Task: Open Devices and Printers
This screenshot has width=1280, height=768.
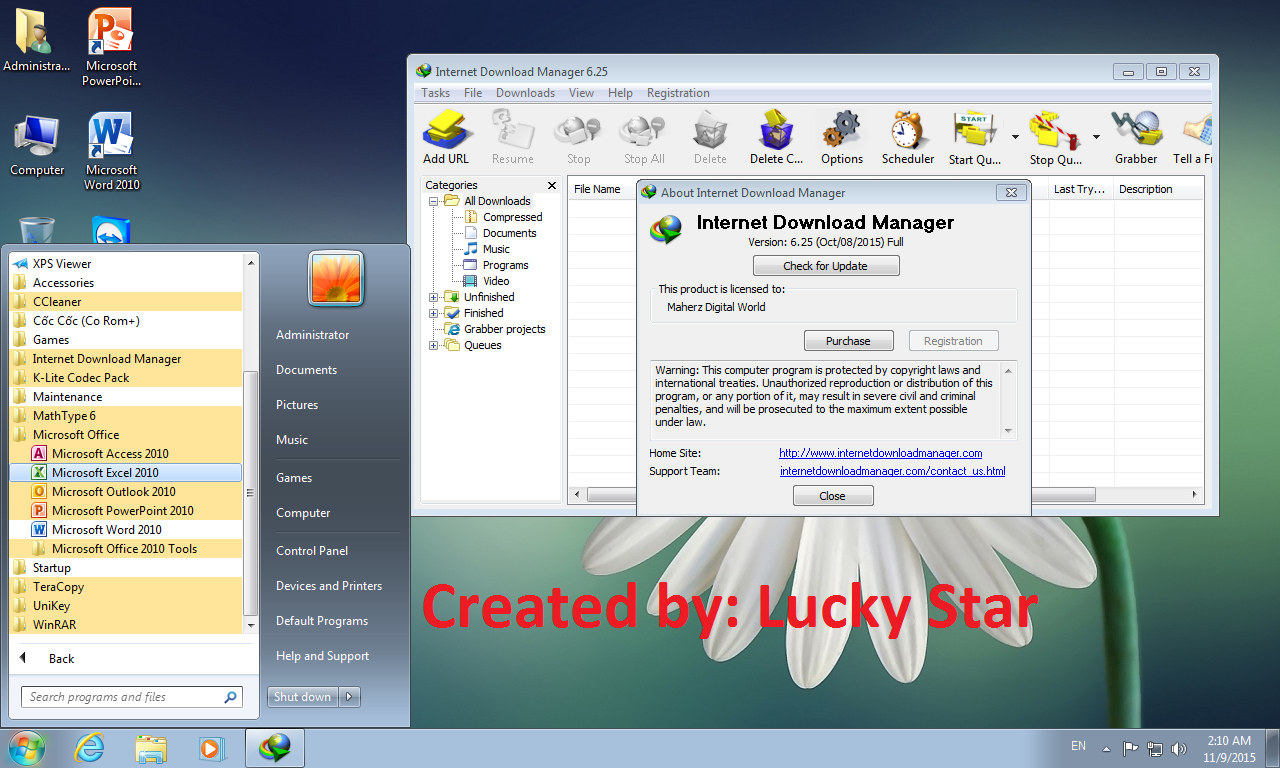Action: 329,586
